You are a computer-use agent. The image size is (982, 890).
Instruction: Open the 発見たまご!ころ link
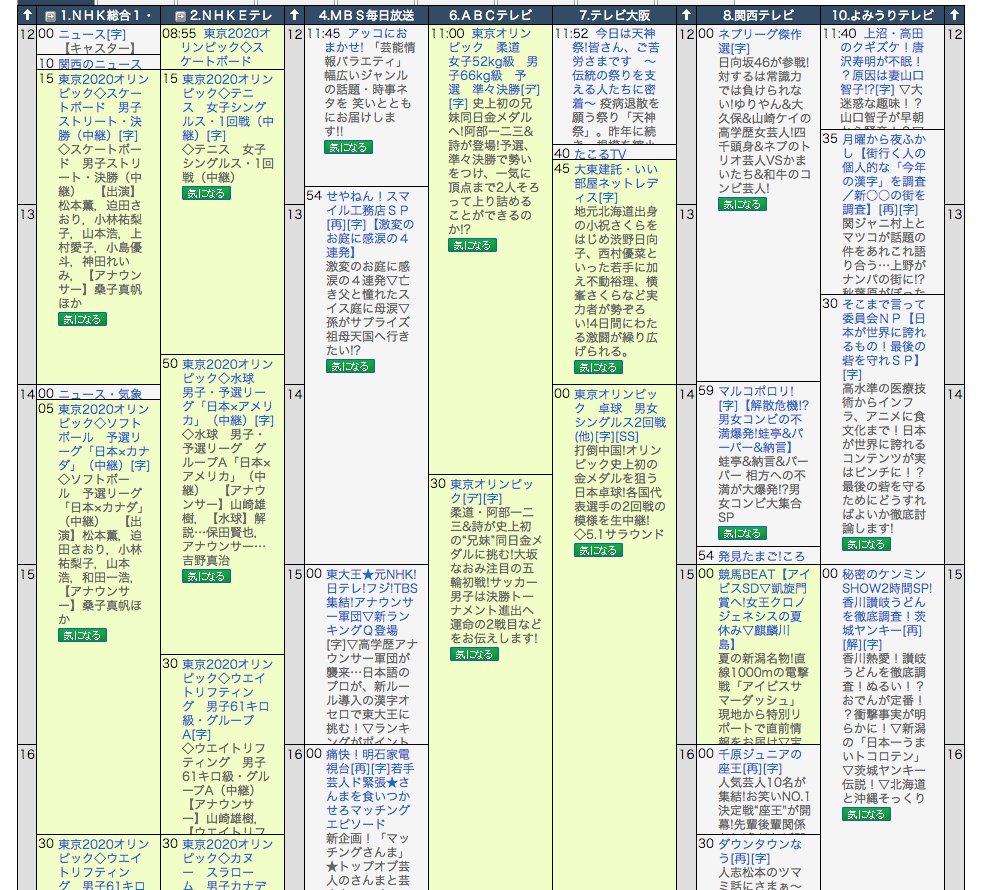[x=761, y=556]
